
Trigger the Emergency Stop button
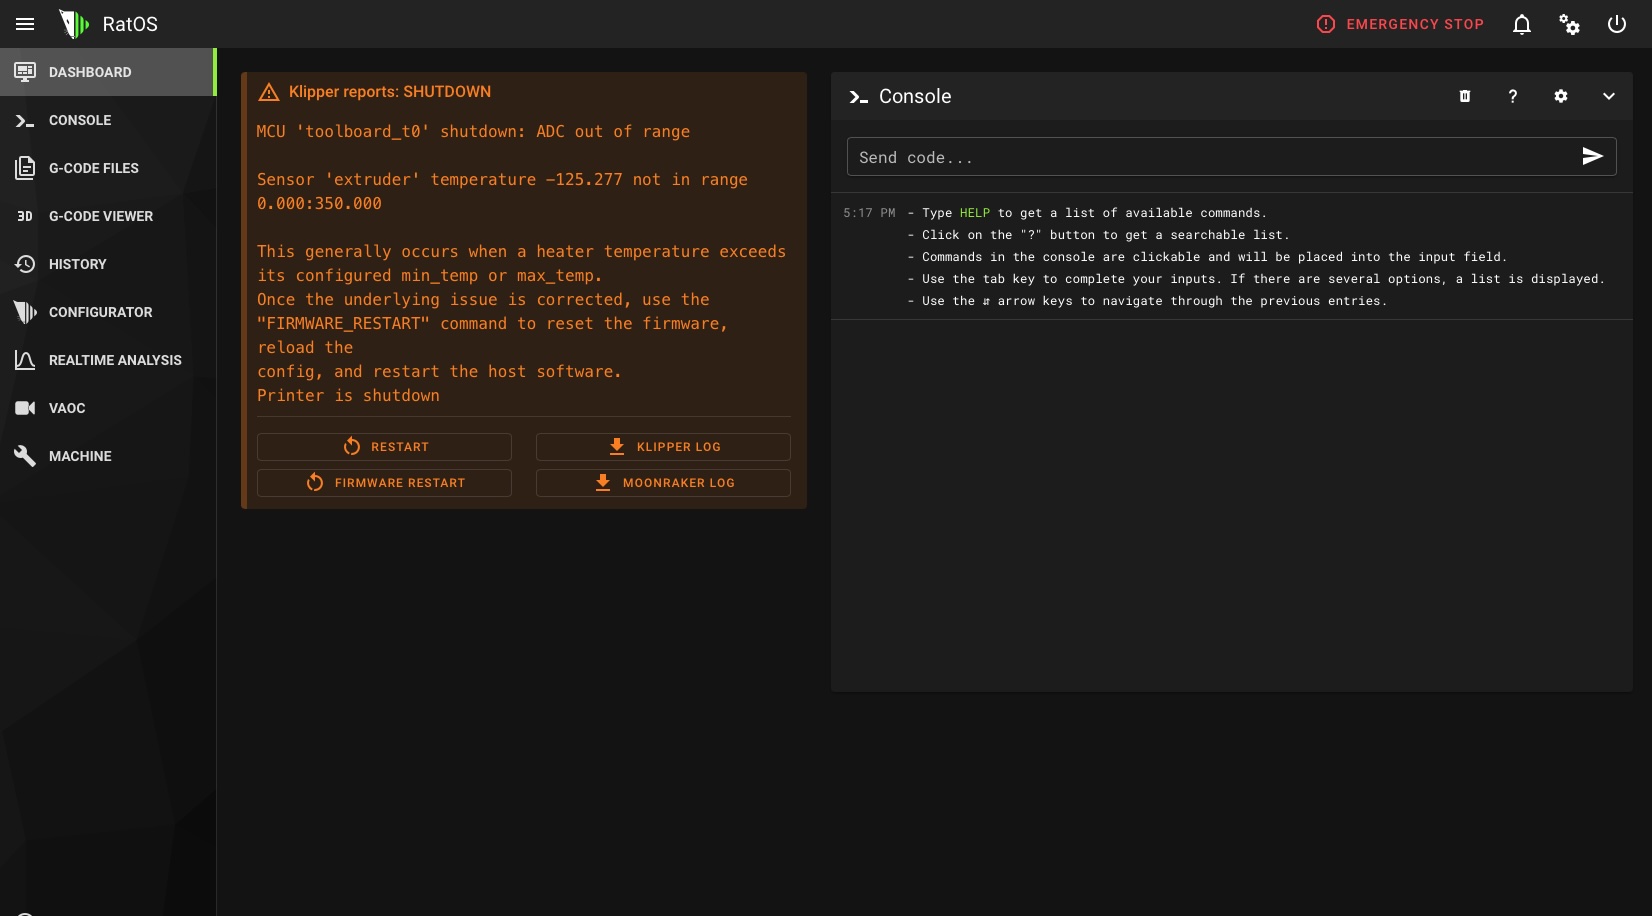tap(1400, 24)
